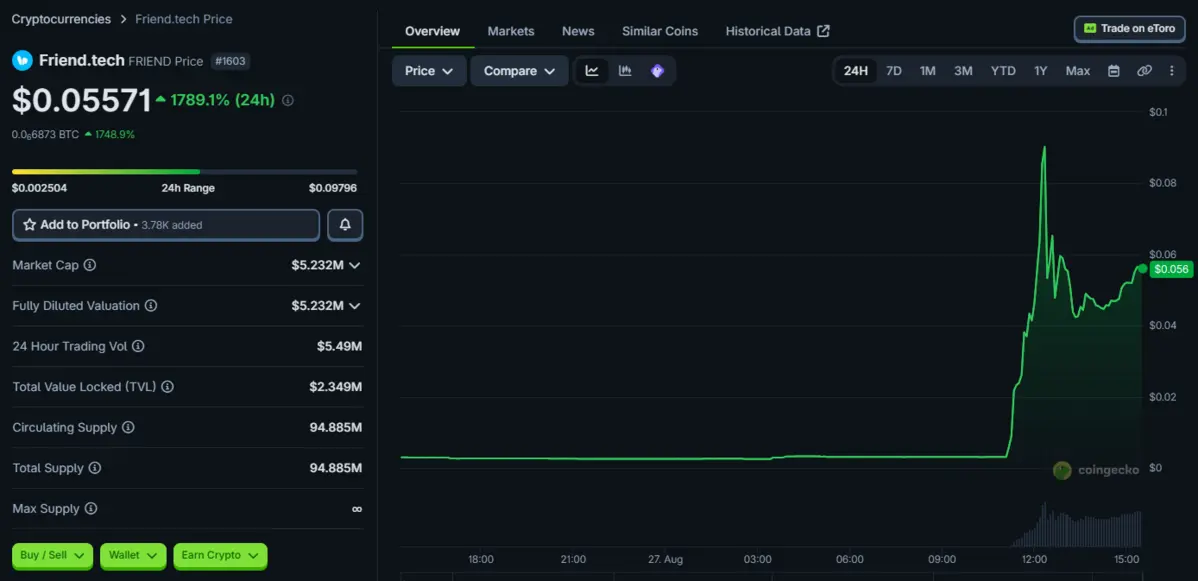Expand the Market Cap value chevron
The width and height of the screenshot is (1198, 581).
pos(355,265)
